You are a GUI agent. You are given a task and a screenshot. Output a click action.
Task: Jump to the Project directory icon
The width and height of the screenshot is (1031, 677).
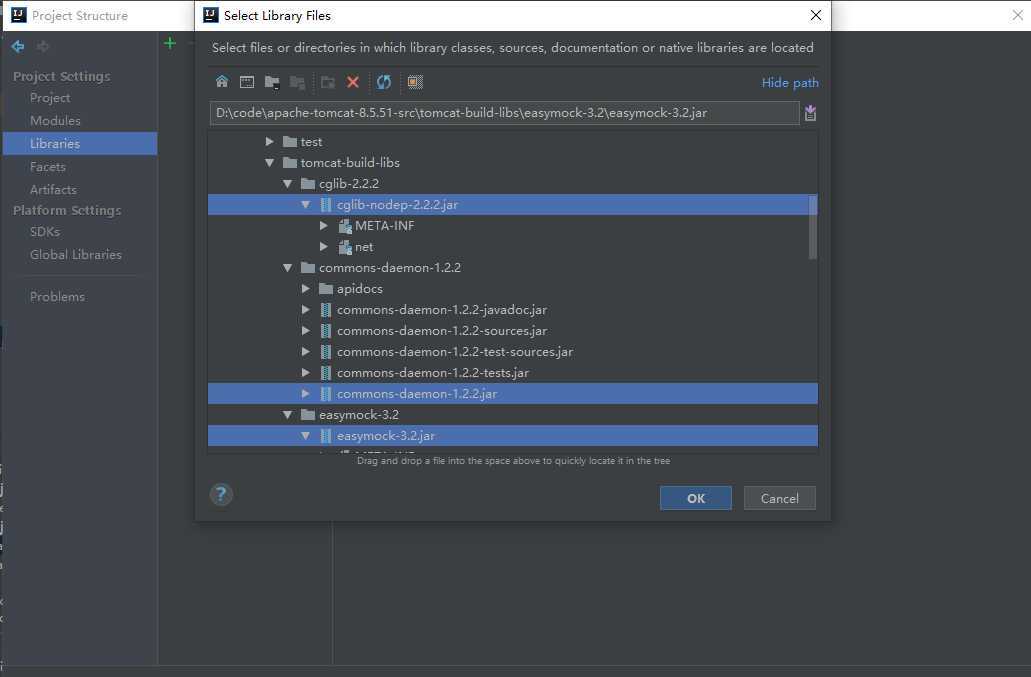(x=272, y=82)
